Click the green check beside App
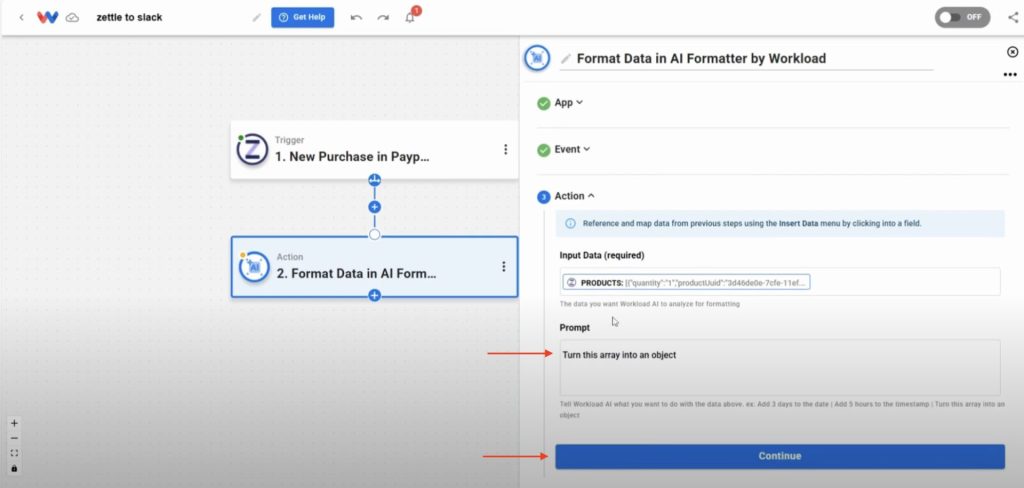This screenshot has width=1024, height=488. [x=543, y=103]
